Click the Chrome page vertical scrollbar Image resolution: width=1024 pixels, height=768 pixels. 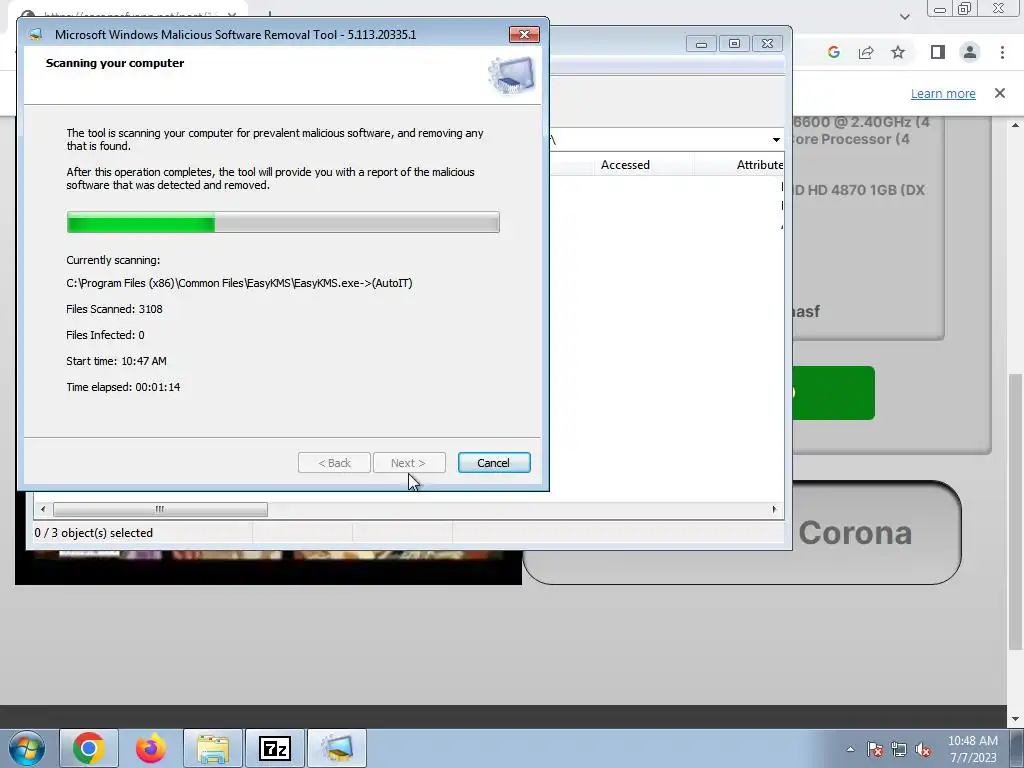coord(1015,511)
